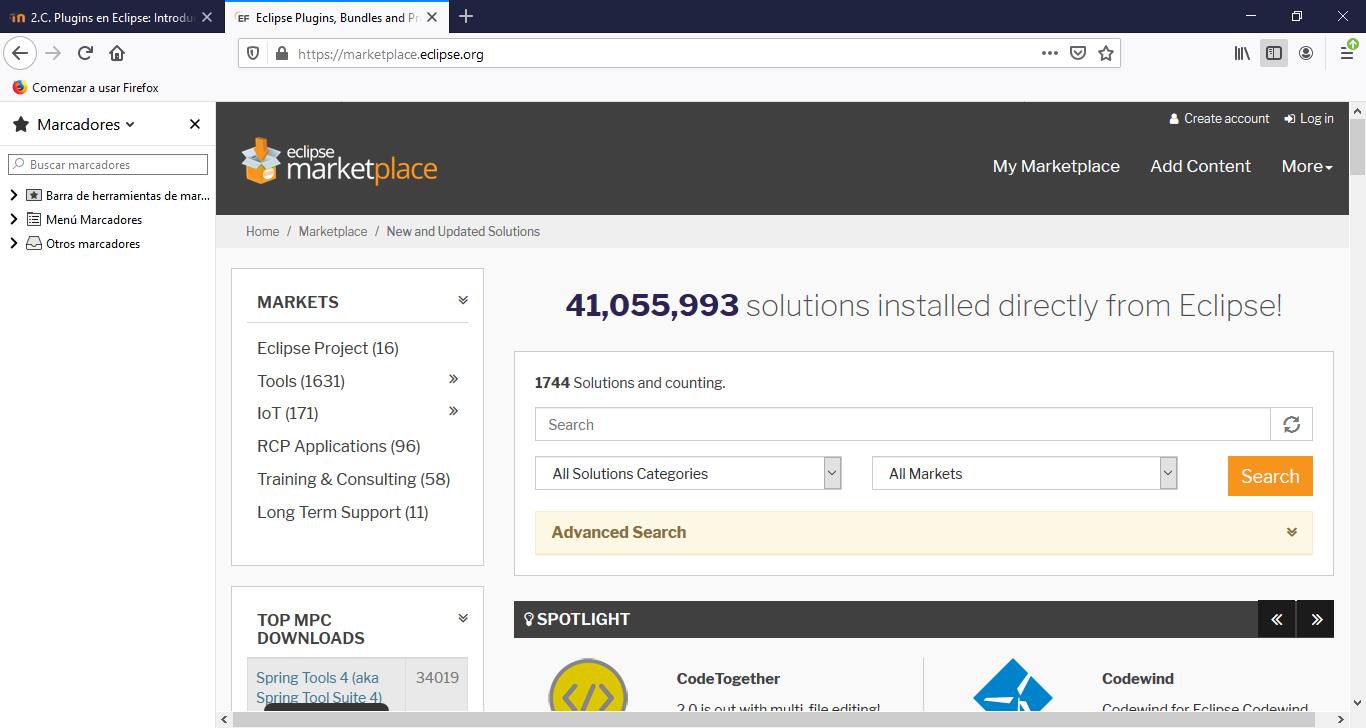Collapse the MARKETS panel chevron
This screenshot has height=728, width=1366.
(463, 300)
